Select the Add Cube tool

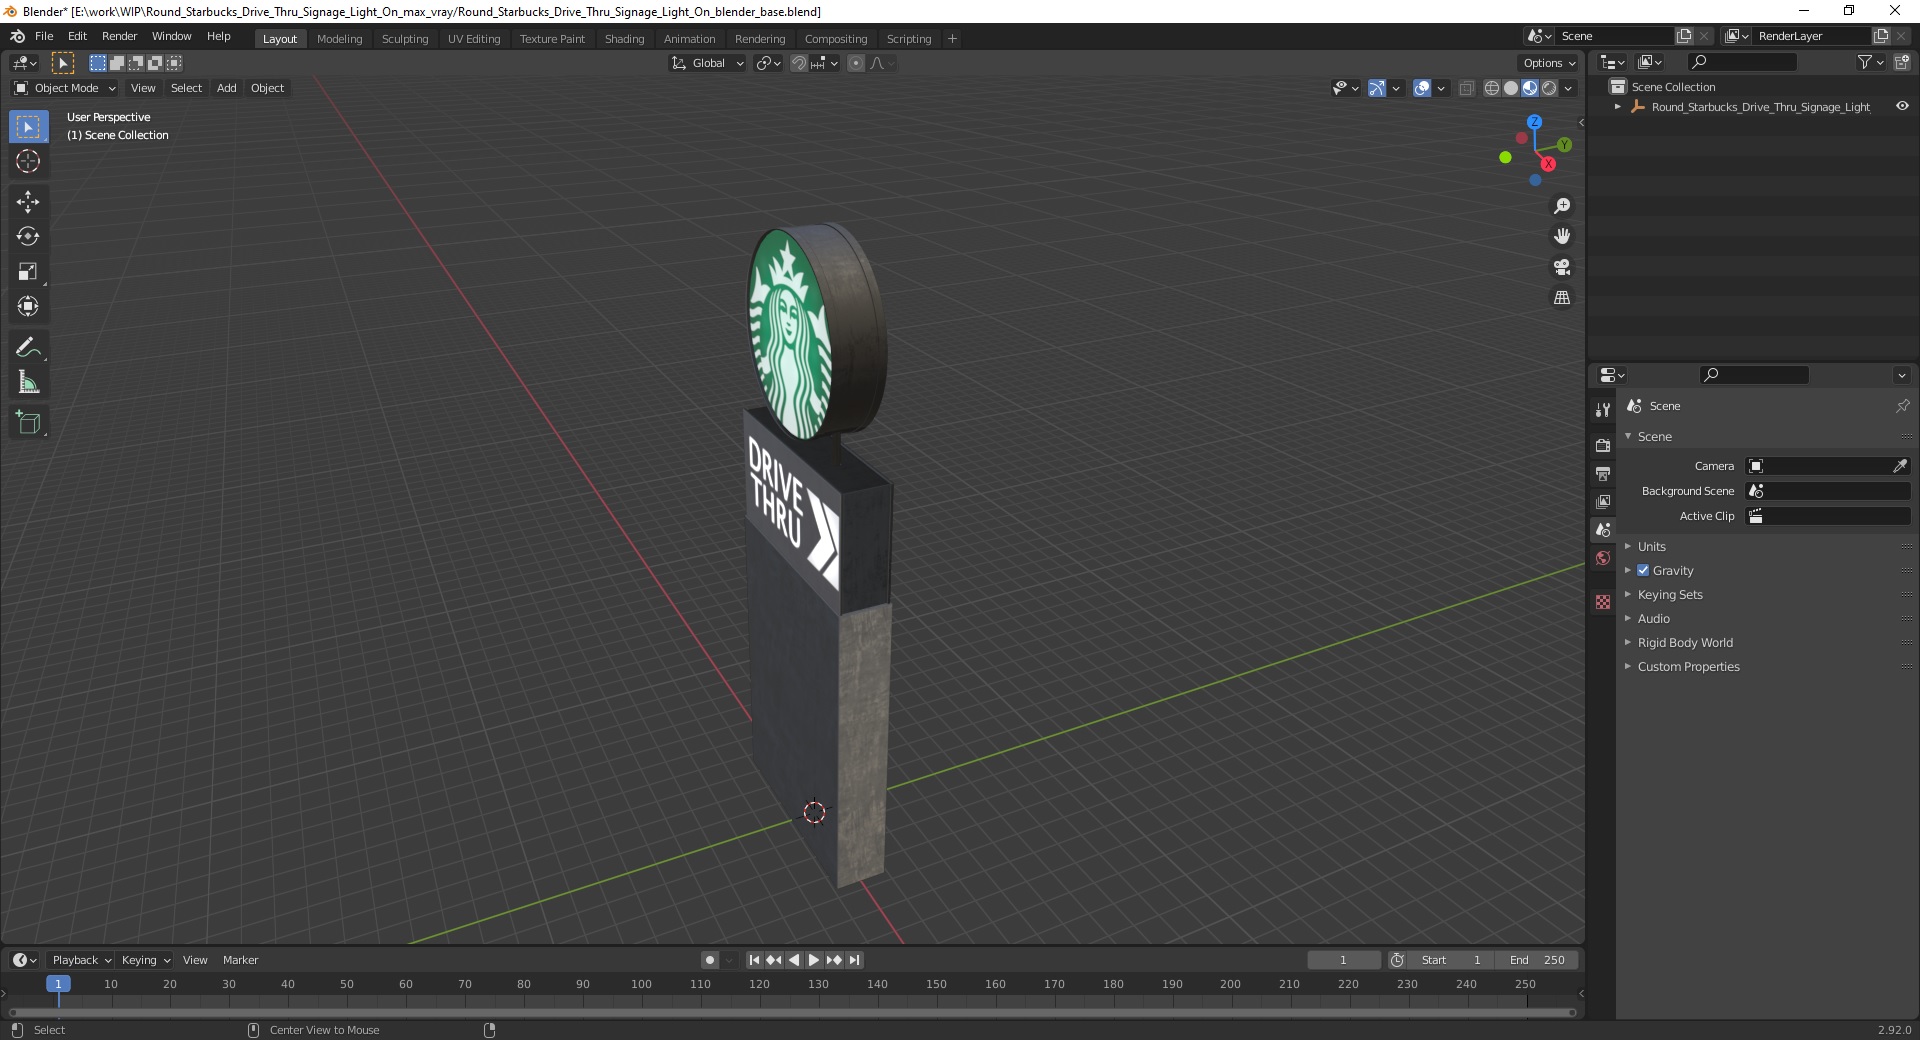click(x=28, y=423)
